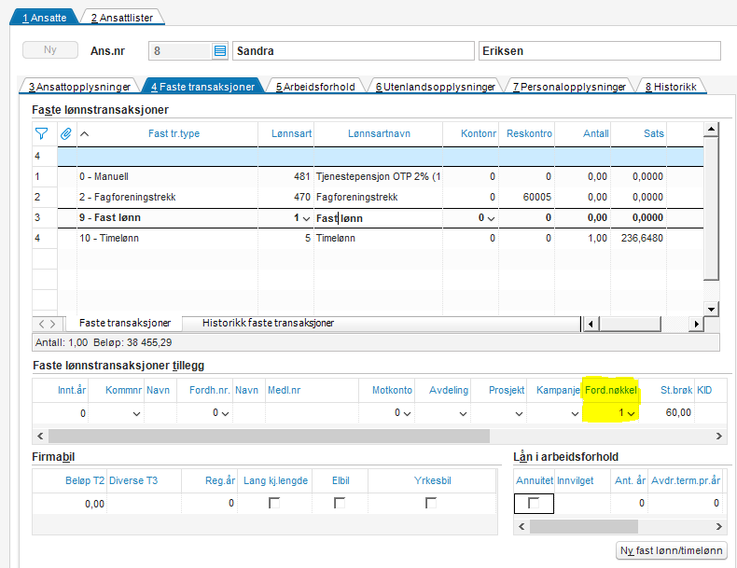Switch to the Arbeidsforhold tab
Viewport: 737px width, 568px height.
[x=315, y=87]
